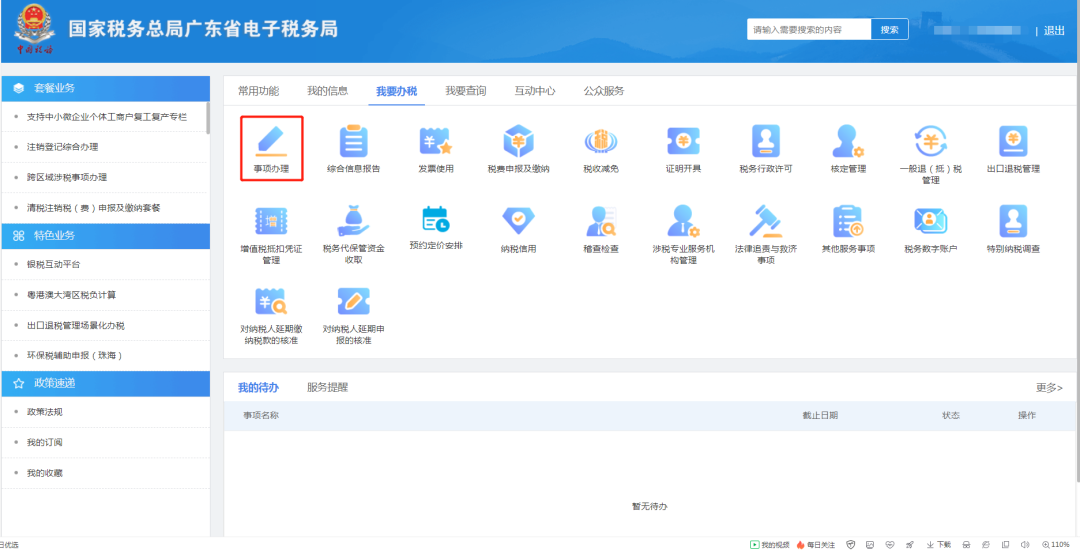Viewport: 1080px width, 551px height.
Task: Open 我的收藏 link
Action: click(x=45, y=473)
